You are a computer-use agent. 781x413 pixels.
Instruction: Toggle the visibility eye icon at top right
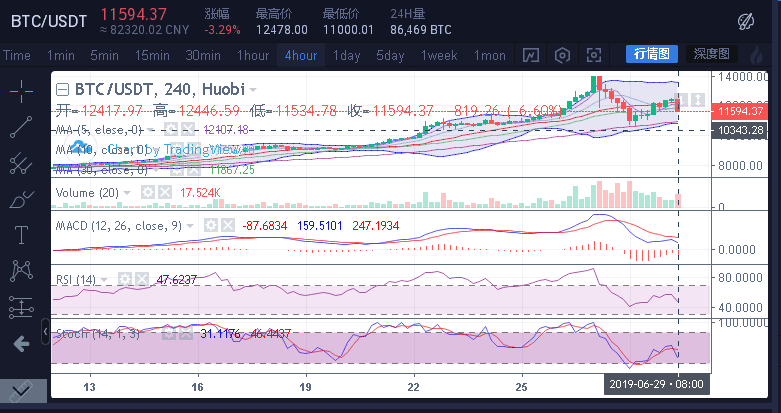tap(746, 20)
